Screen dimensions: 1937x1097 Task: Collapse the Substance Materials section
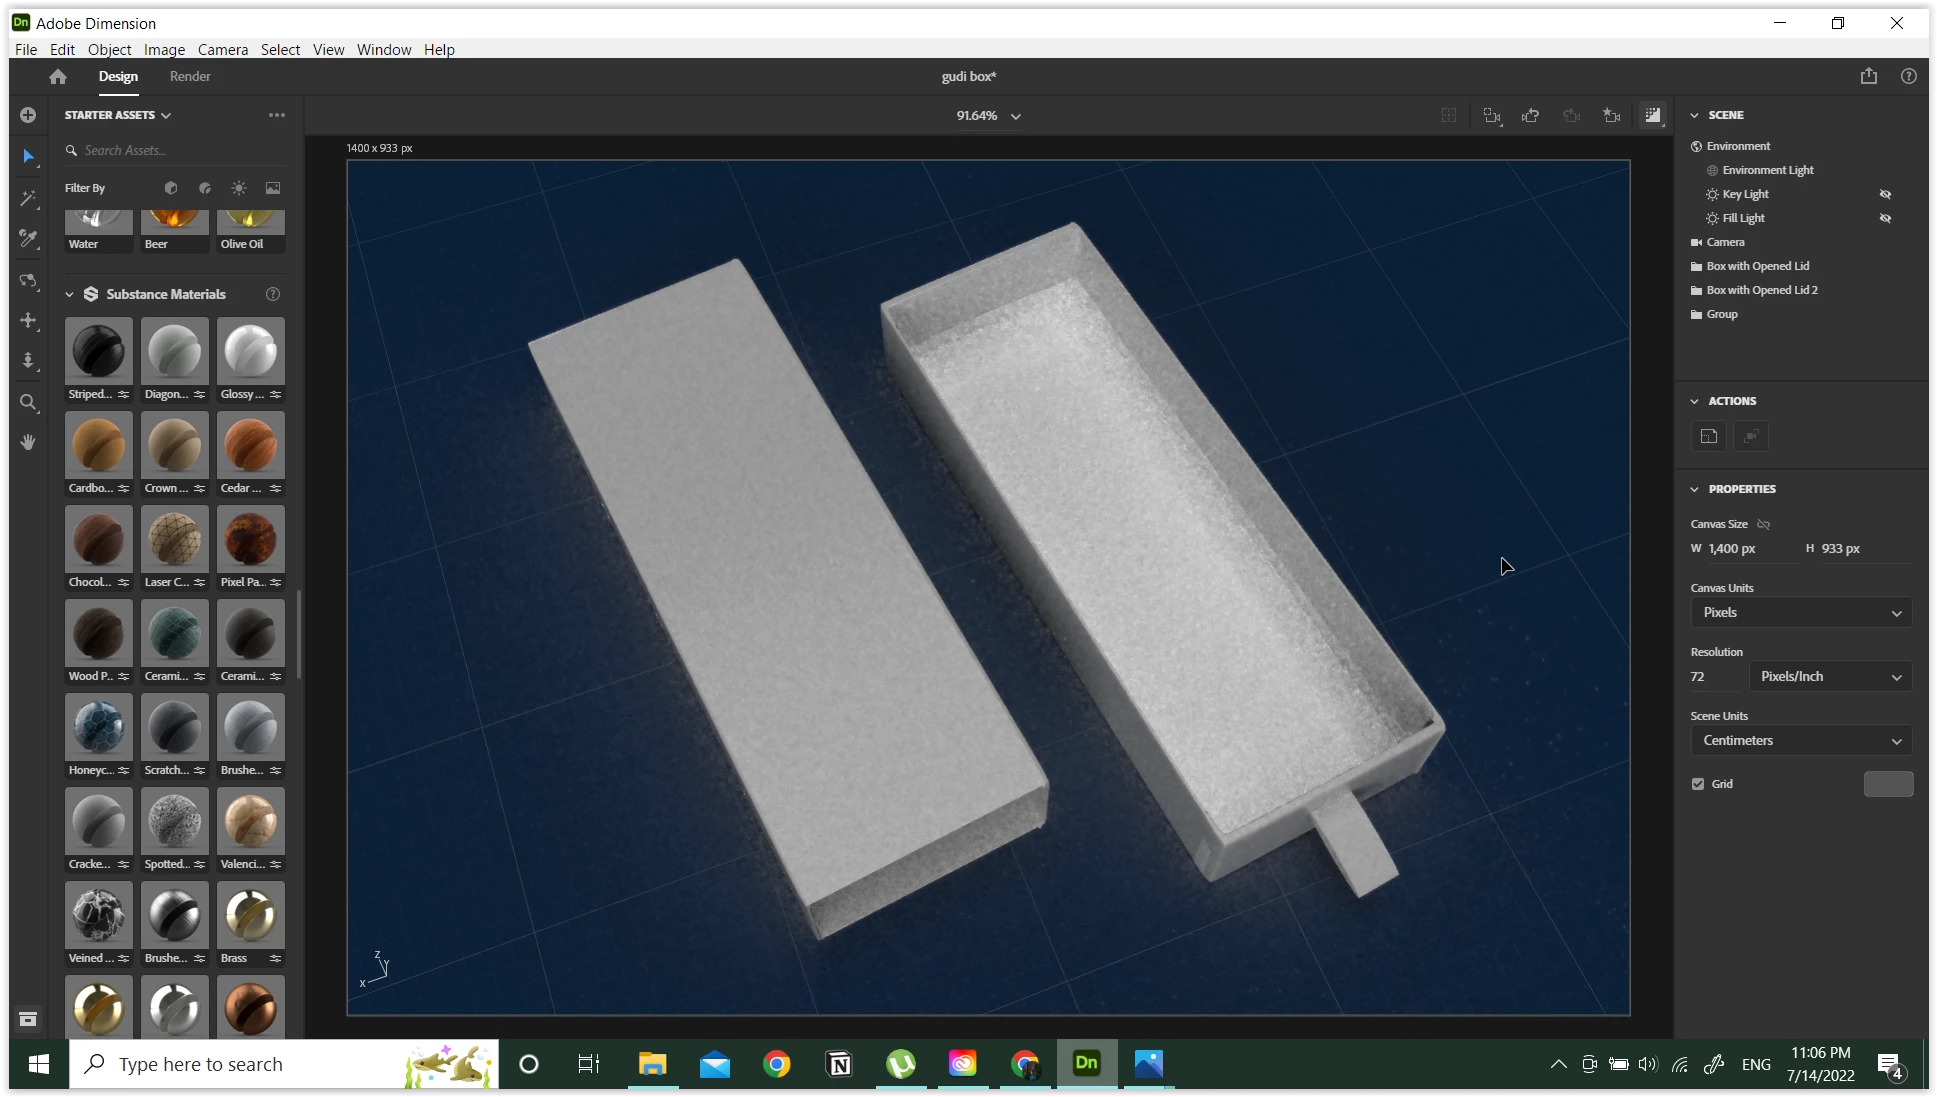coord(69,294)
